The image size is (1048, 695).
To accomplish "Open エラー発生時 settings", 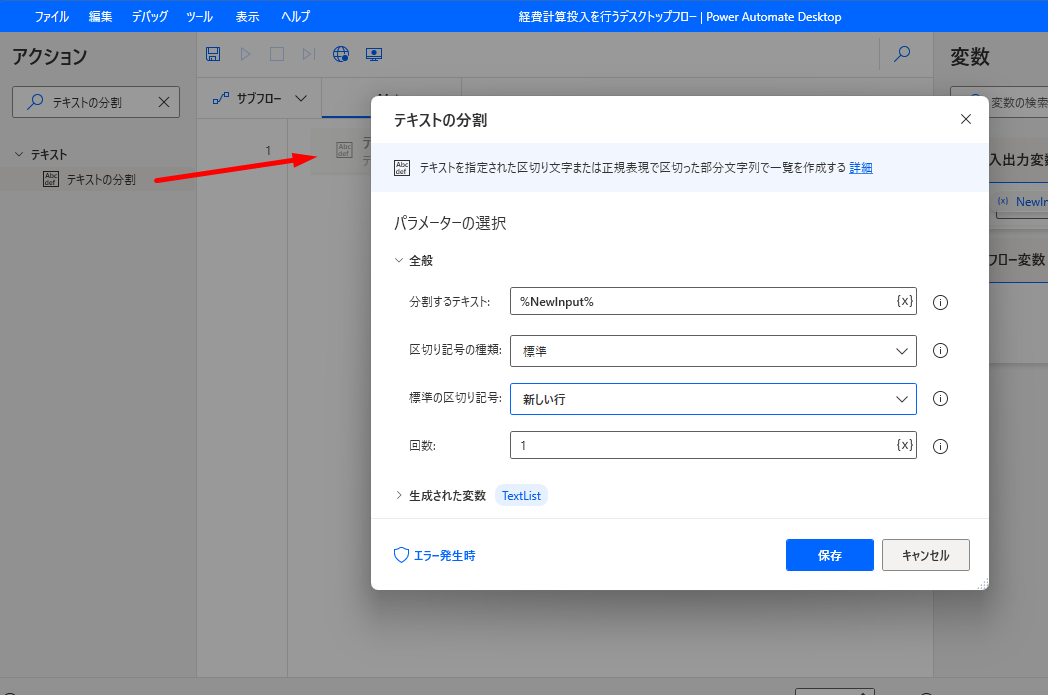I will [x=434, y=555].
